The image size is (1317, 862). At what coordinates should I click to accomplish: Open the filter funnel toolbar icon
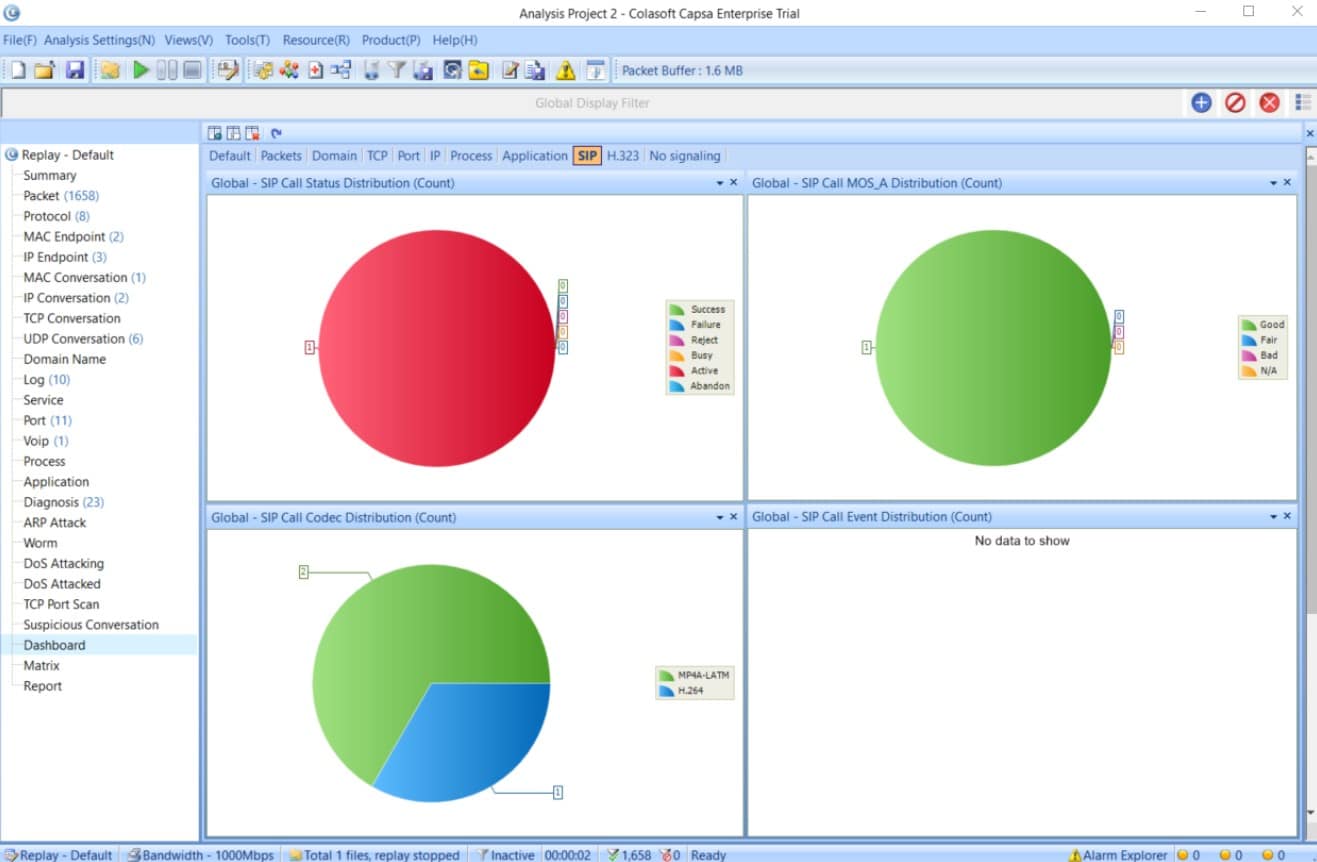click(x=397, y=70)
